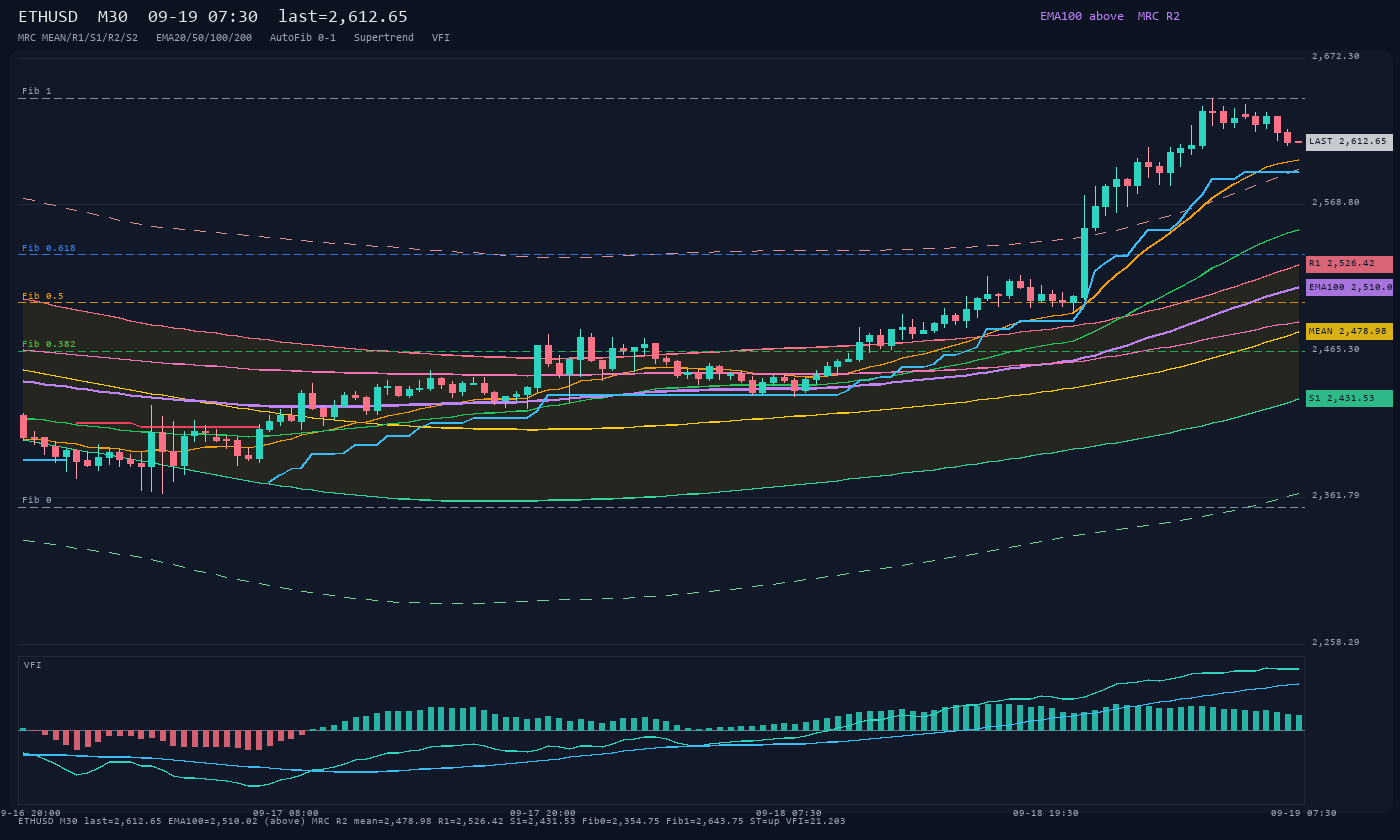Click the Fib 1 level label
This screenshot has width=1400, height=840.
pos(37,91)
